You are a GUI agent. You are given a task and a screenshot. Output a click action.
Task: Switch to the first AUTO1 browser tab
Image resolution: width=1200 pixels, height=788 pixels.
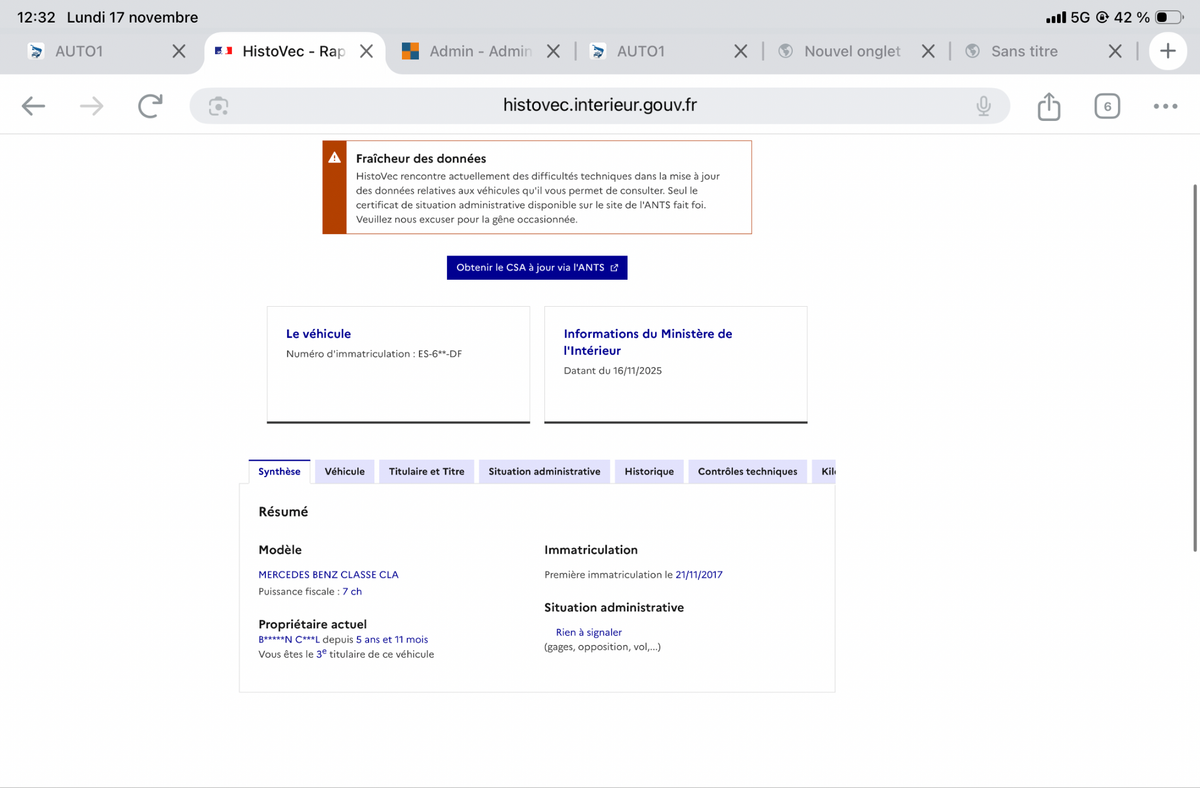[x=80, y=51]
